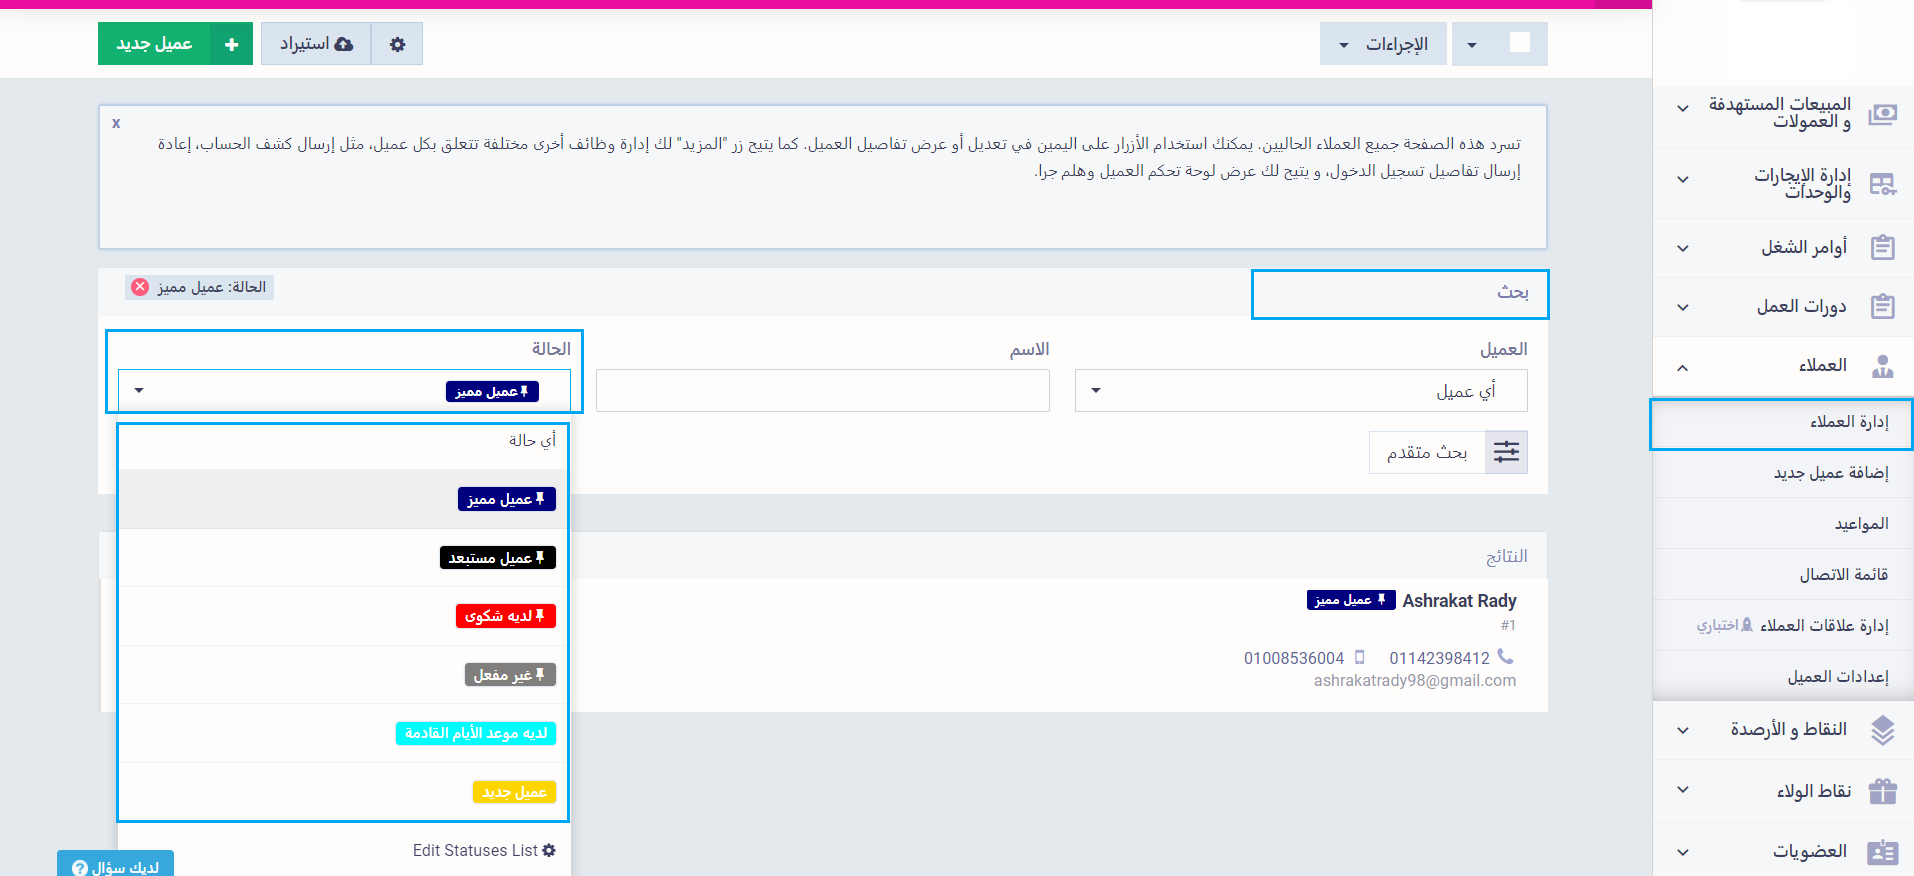The image size is (1914, 876).
Task: Click the الاسم name input field
Action: click(x=822, y=391)
